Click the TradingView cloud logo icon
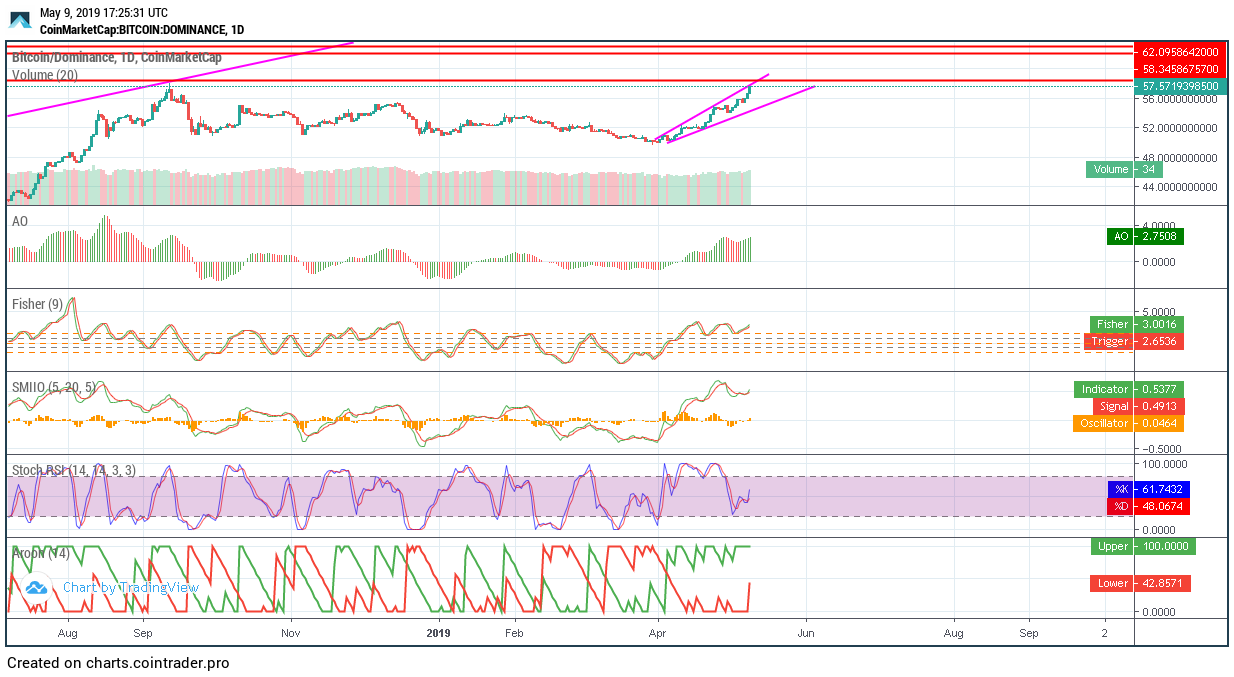The width and height of the screenshot is (1234, 677). [36, 588]
